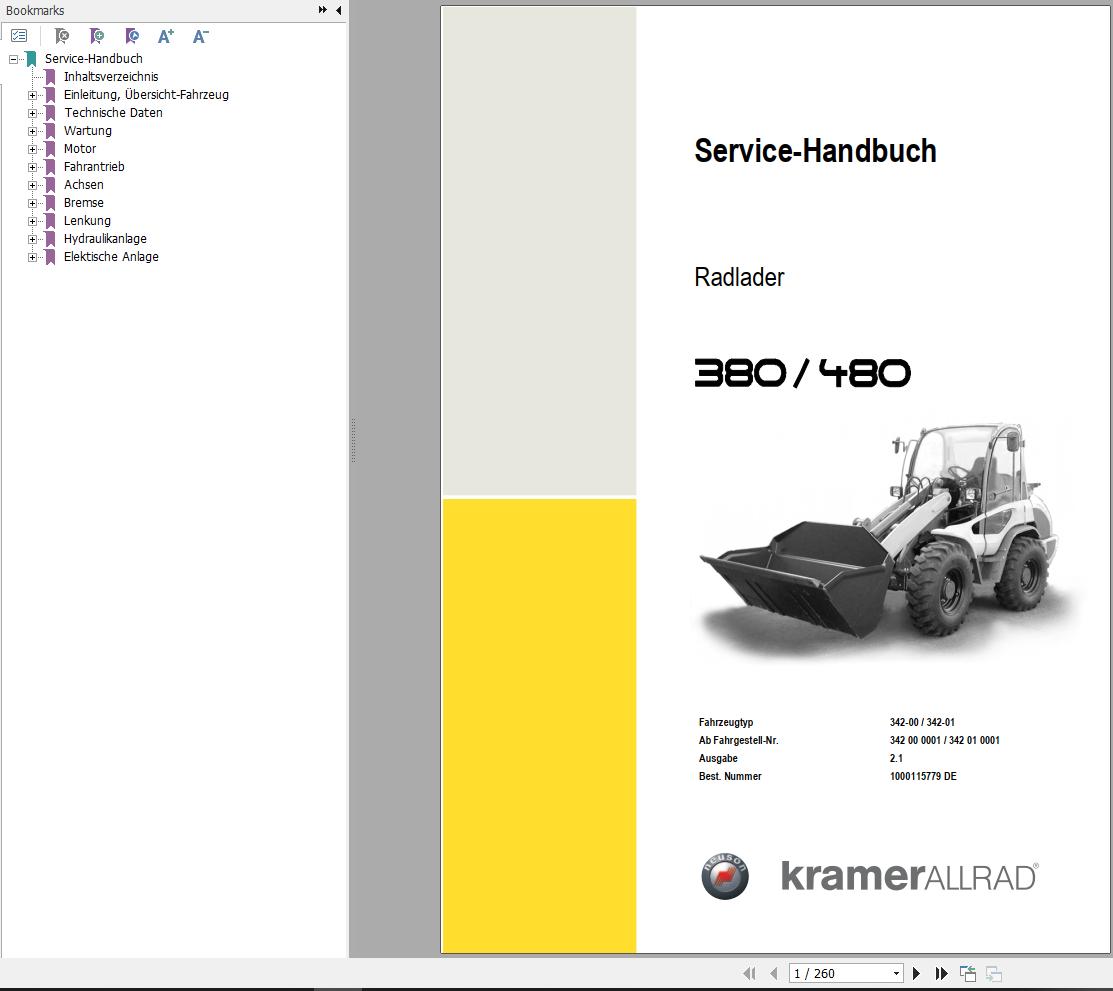
Task: Expand the Bremse bookmark node
Action: point(32,204)
